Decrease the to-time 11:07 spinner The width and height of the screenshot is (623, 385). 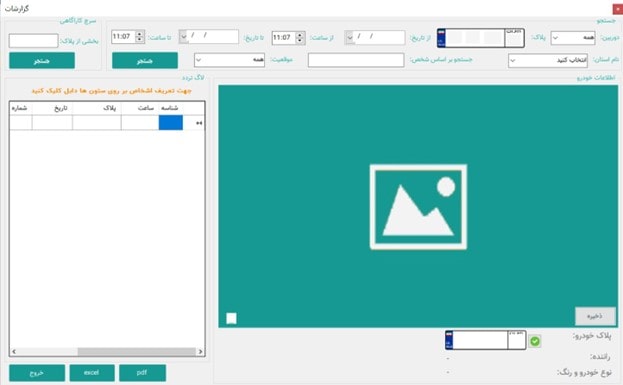[139, 40]
